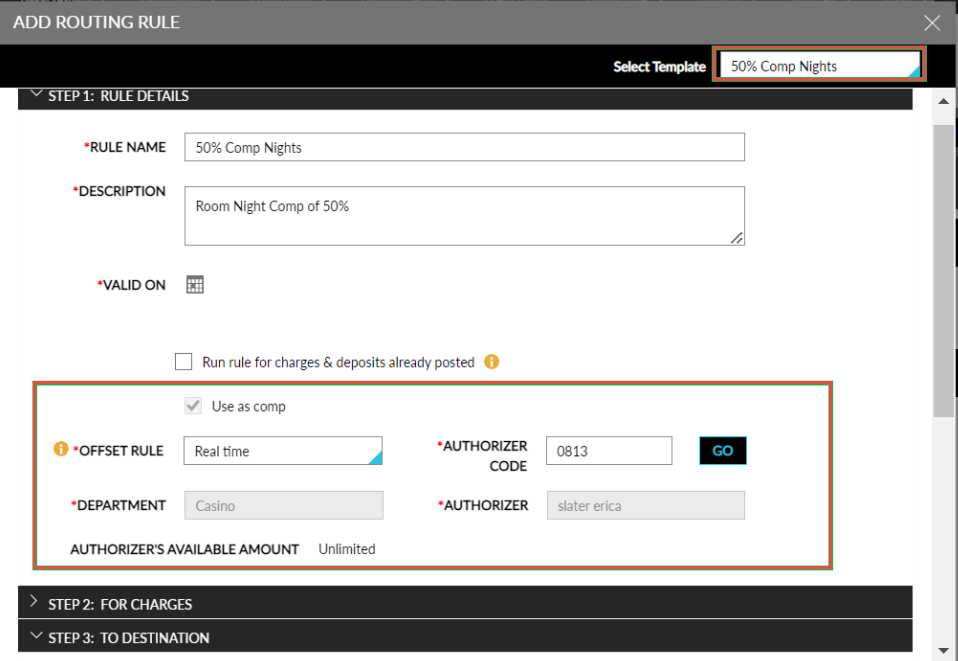
Task: Collapse the Step 3 To Destination section
Action: click(37, 637)
